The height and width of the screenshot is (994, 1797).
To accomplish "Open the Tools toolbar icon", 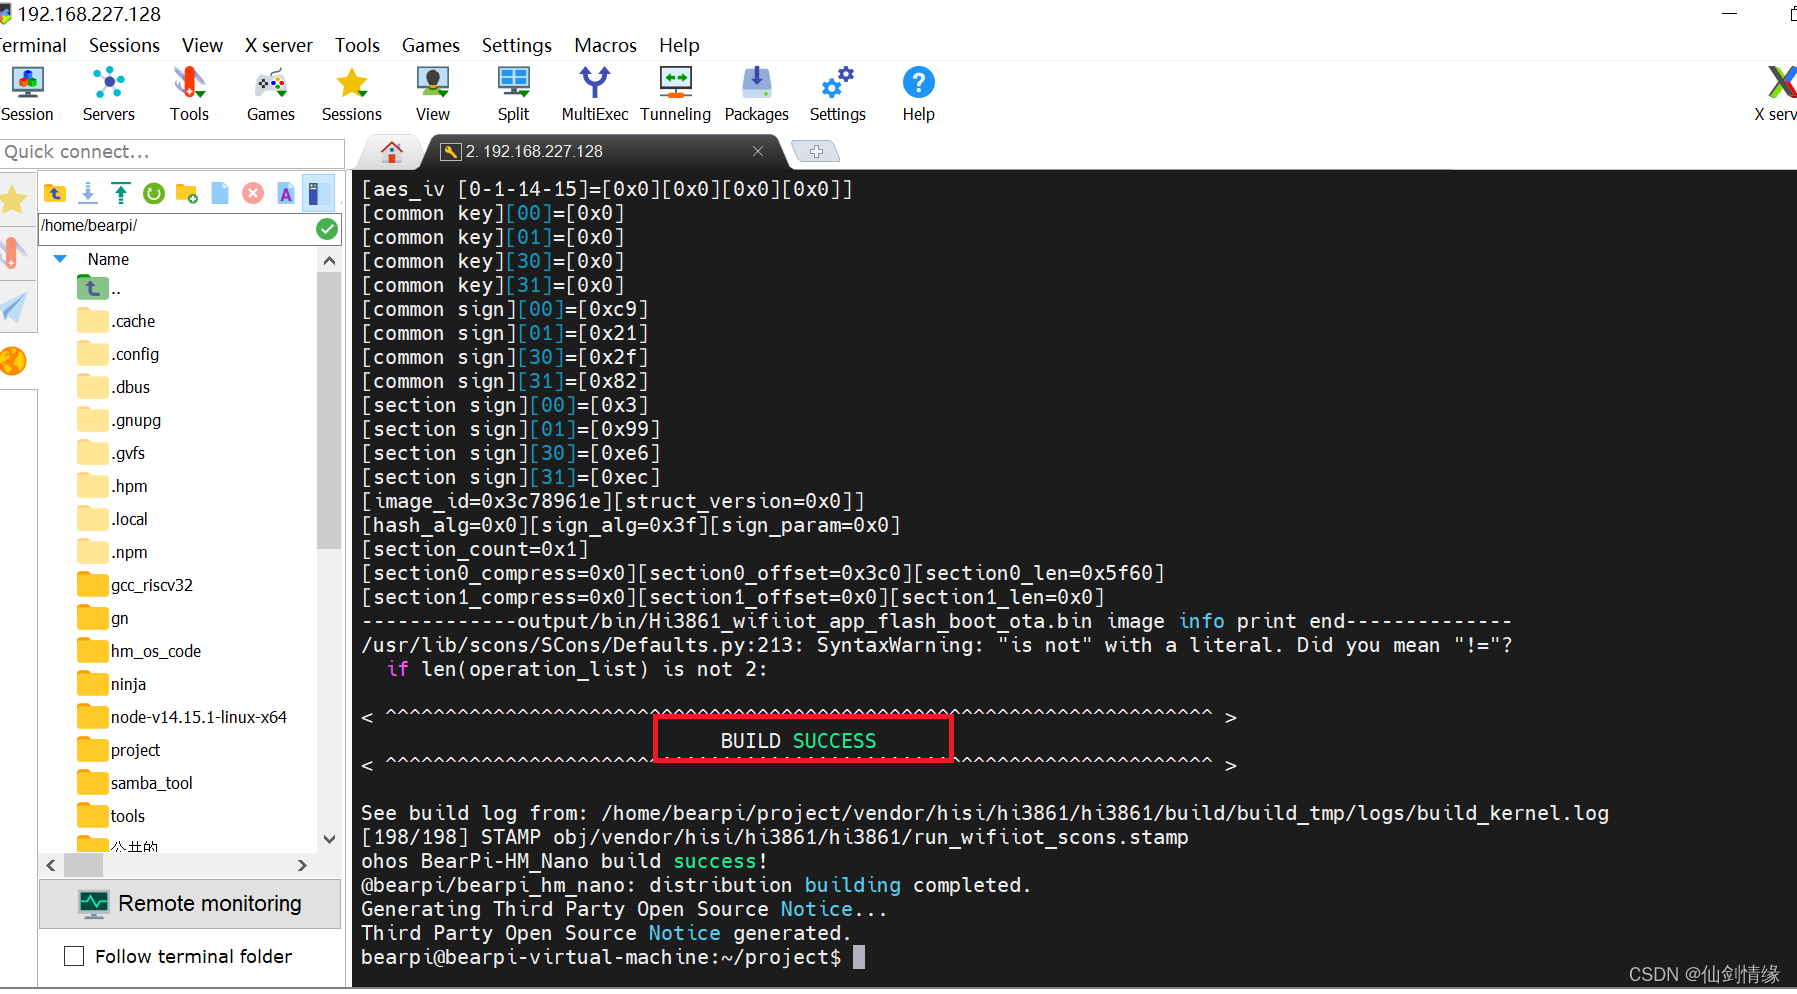I will pyautogui.click(x=189, y=94).
